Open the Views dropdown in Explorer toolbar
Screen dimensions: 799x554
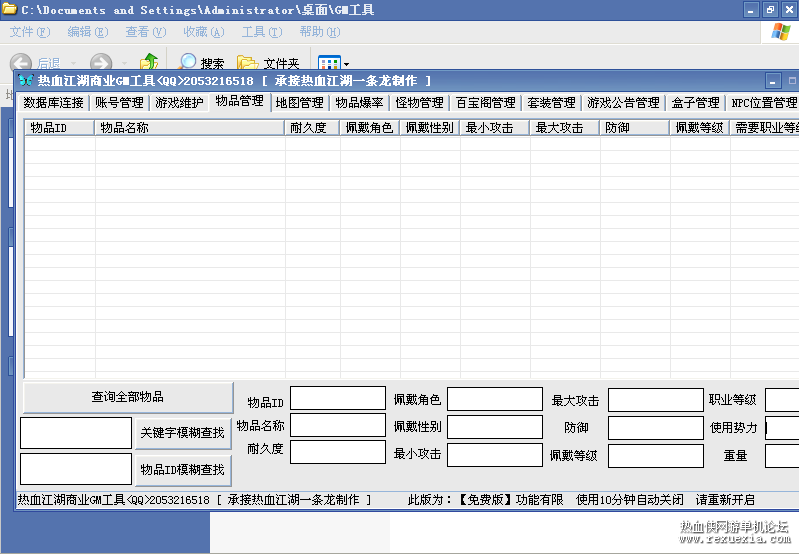[334, 63]
